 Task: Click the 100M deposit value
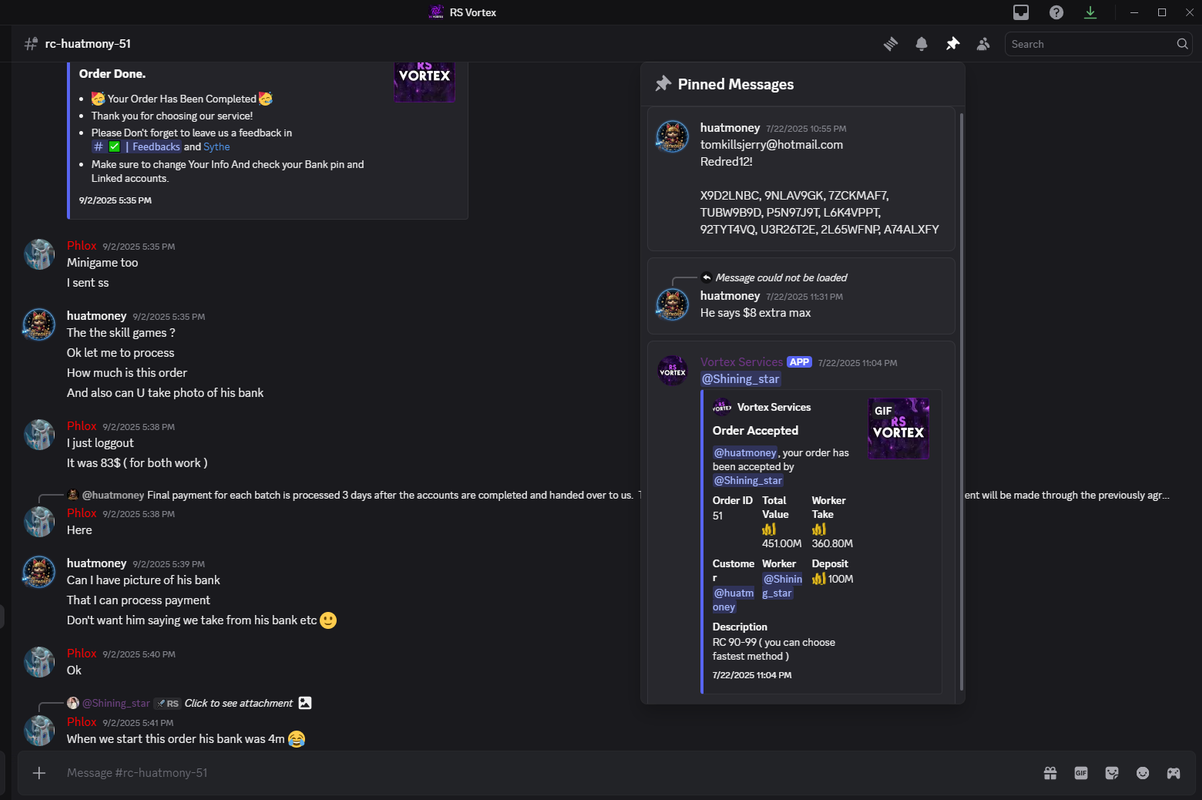click(x=841, y=579)
